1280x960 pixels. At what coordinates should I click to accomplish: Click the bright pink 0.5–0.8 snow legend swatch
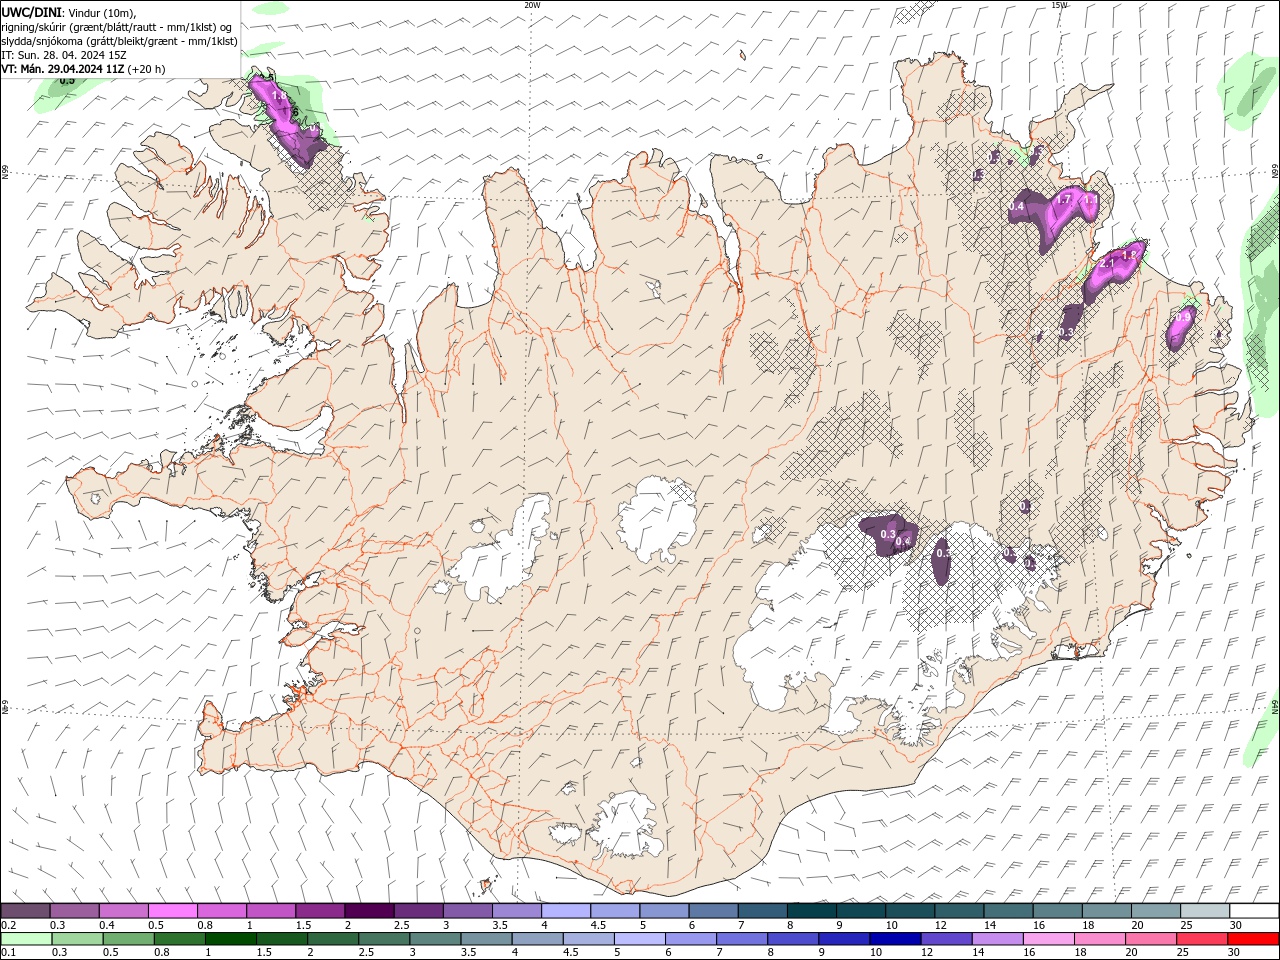172,910
